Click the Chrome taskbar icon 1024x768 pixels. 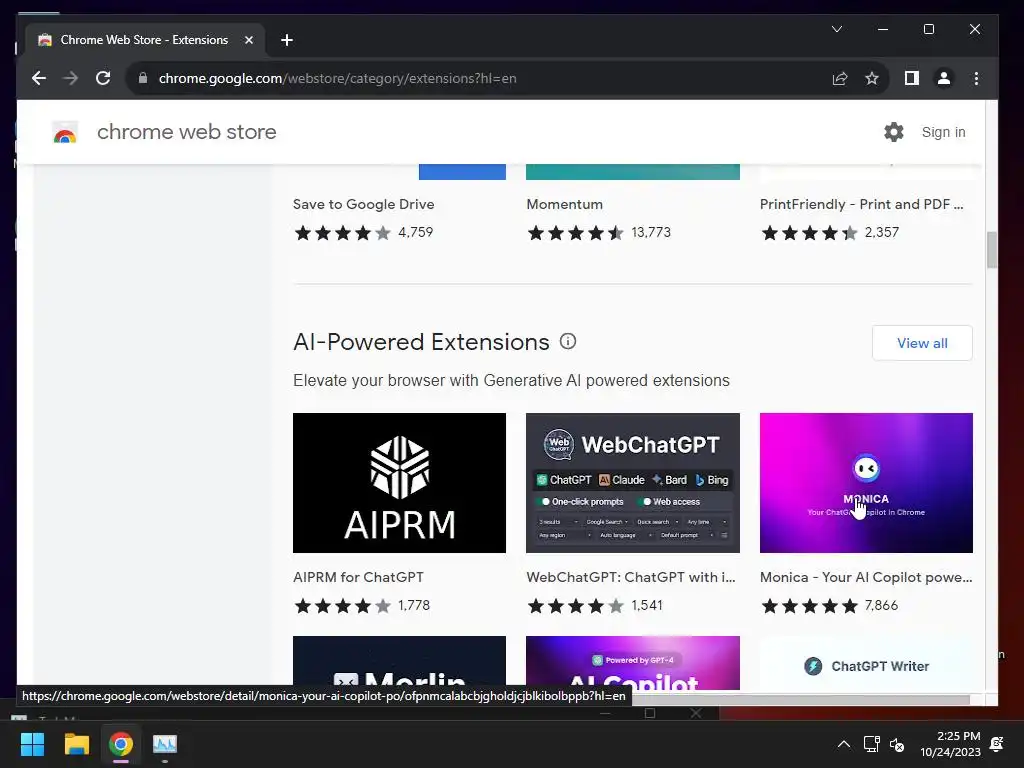pos(121,744)
